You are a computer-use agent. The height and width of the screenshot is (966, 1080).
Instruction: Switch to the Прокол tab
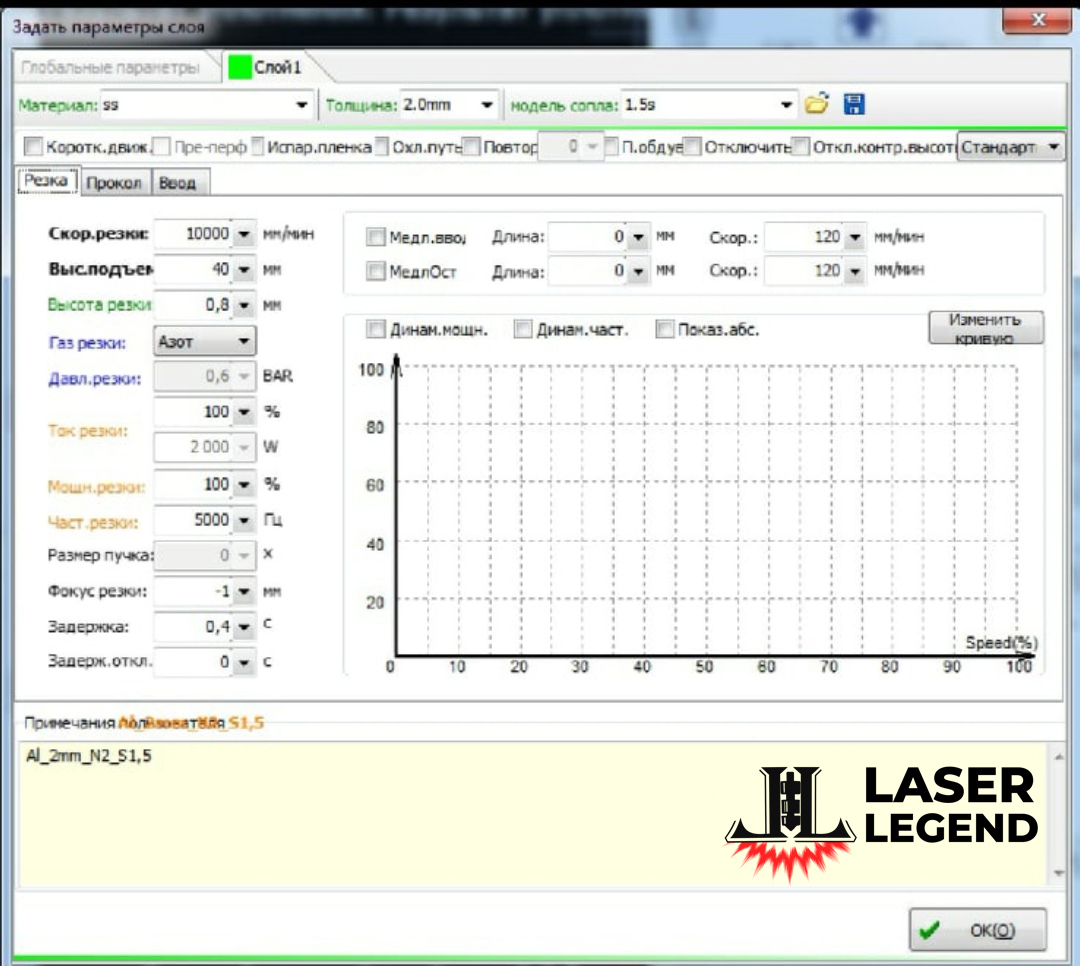(114, 182)
